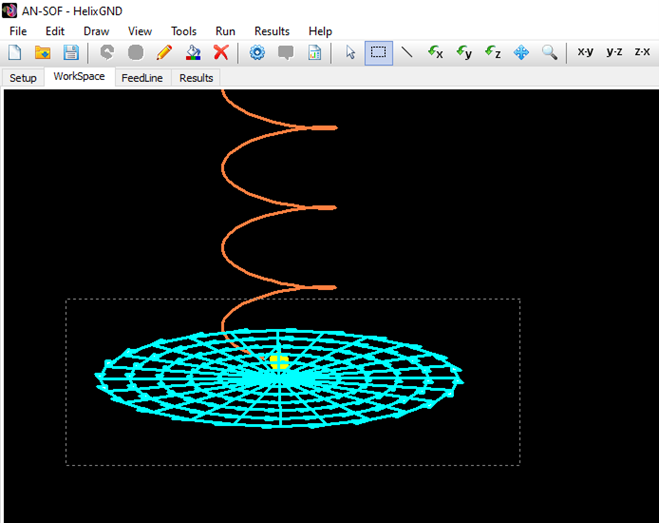The width and height of the screenshot is (659, 523).
Task: Open a project with the folder icon
Action: 42,53
